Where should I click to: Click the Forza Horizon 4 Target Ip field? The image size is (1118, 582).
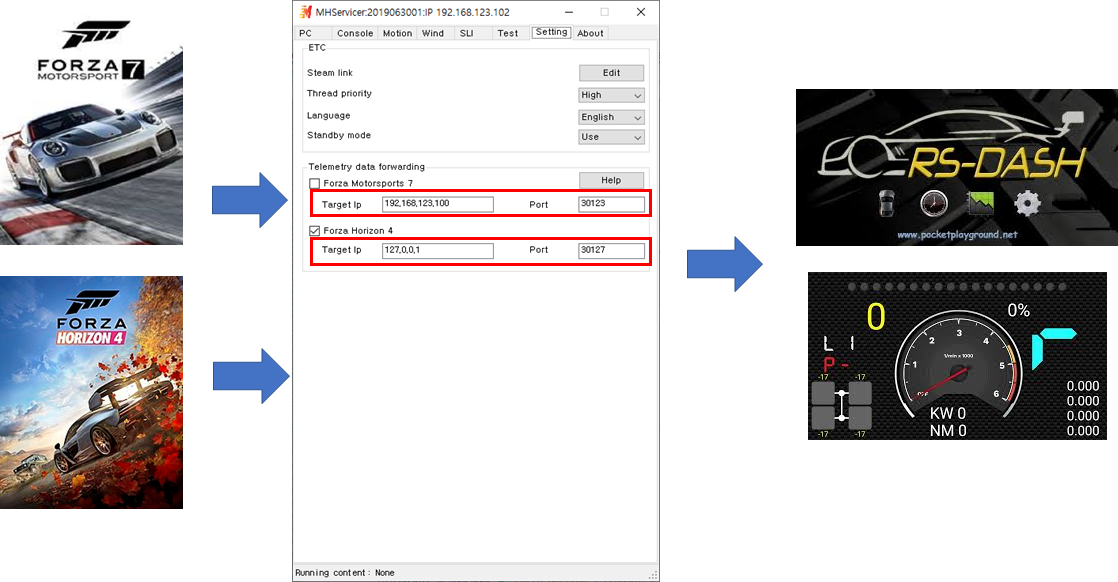438,250
